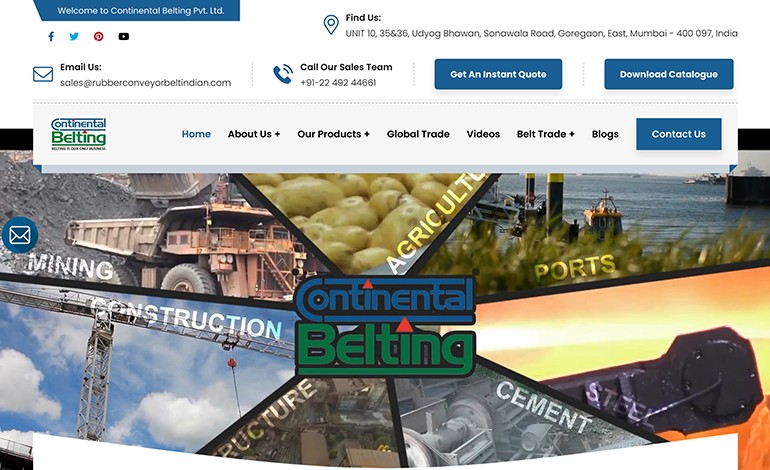Open the YouTube social icon
770x470 pixels.
[x=124, y=36]
